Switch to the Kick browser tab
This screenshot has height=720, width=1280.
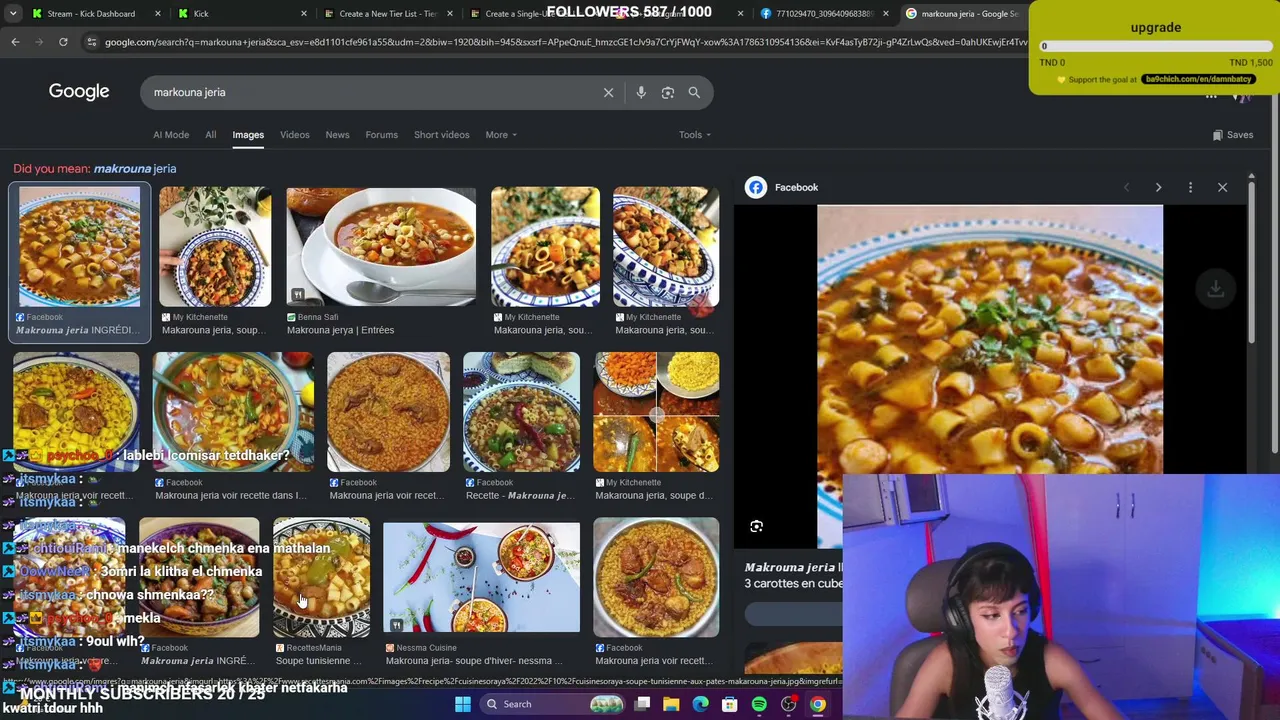pyautogui.click(x=242, y=14)
